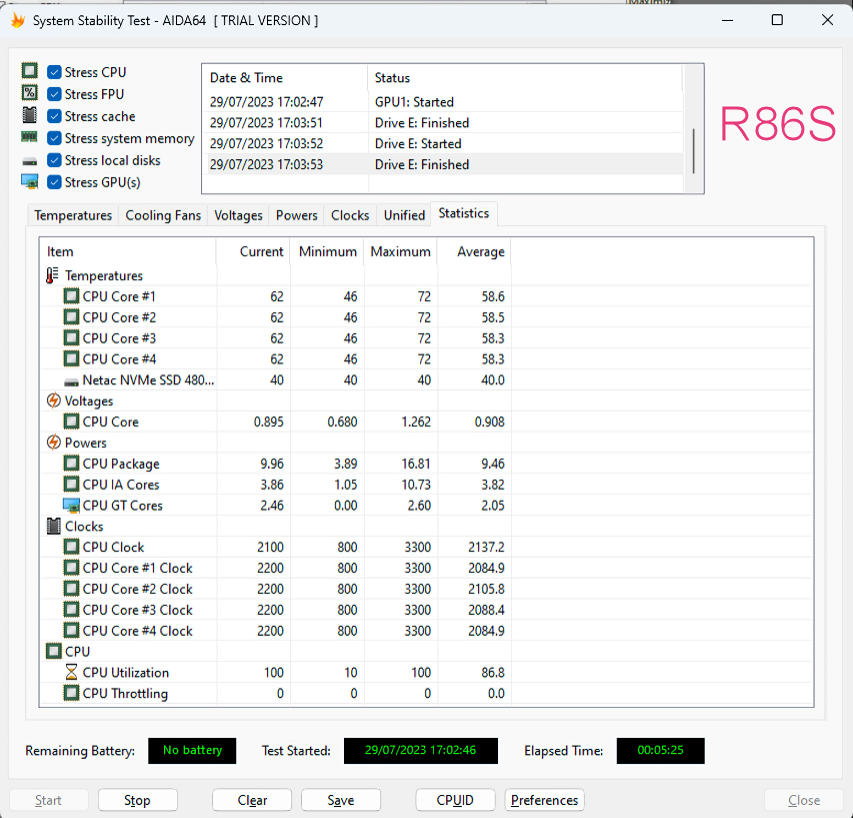Click the Test Started timestamp display
Screen dimensions: 853x818
421,750
